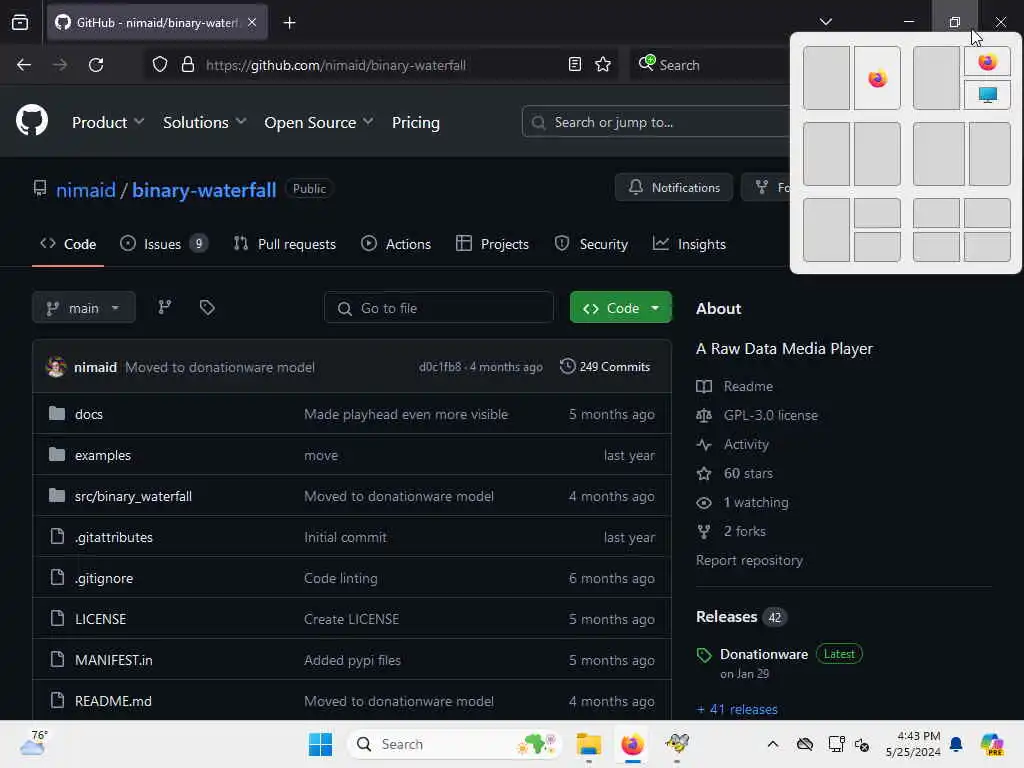Click the site security padlock icon
Viewport: 1024px width, 768px height.
188,65
